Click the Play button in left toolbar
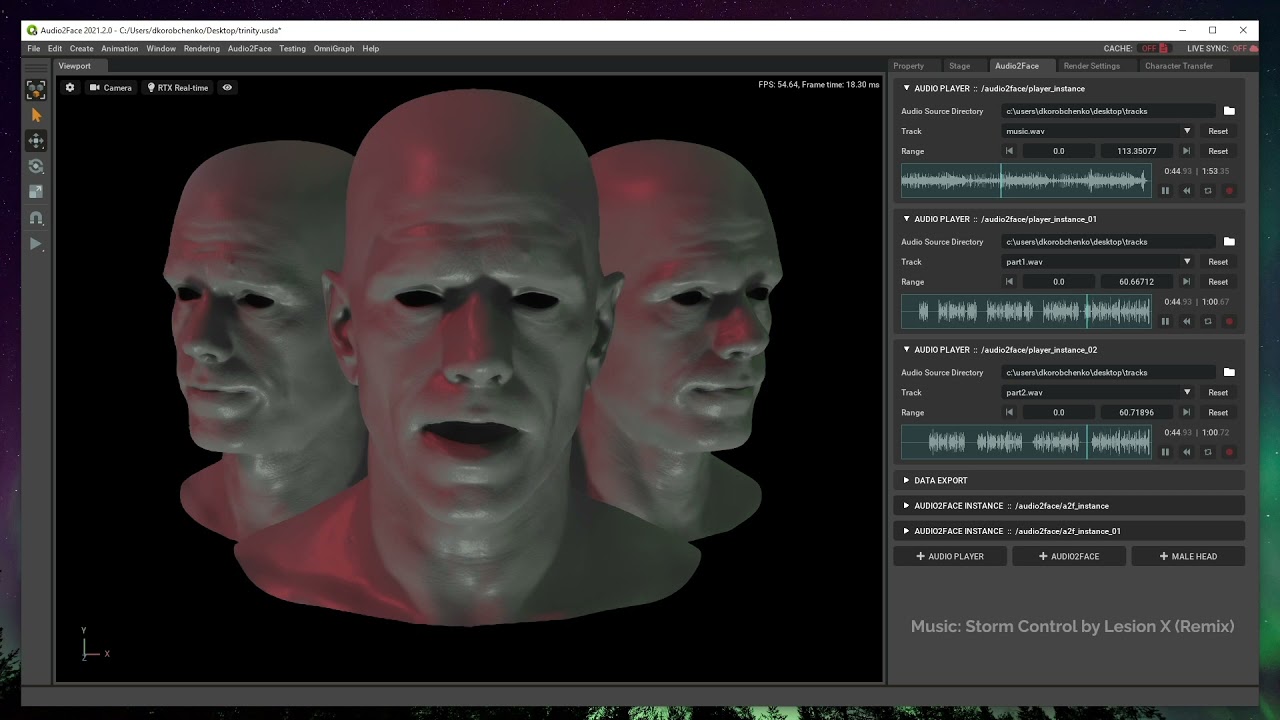Image resolution: width=1280 pixels, height=720 pixels. [36, 244]
